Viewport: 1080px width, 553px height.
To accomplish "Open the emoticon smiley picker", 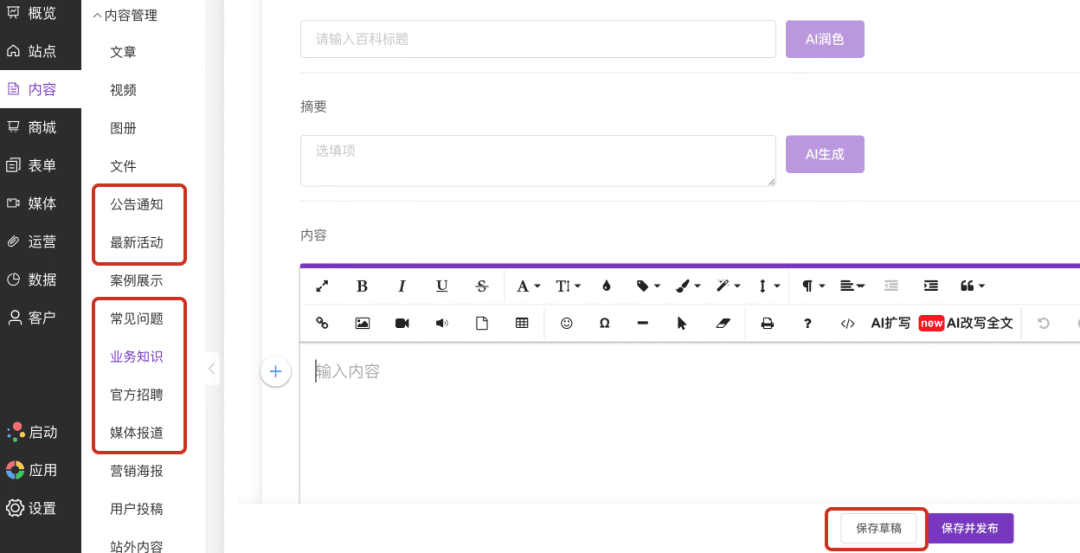I will tap(566, 323).
